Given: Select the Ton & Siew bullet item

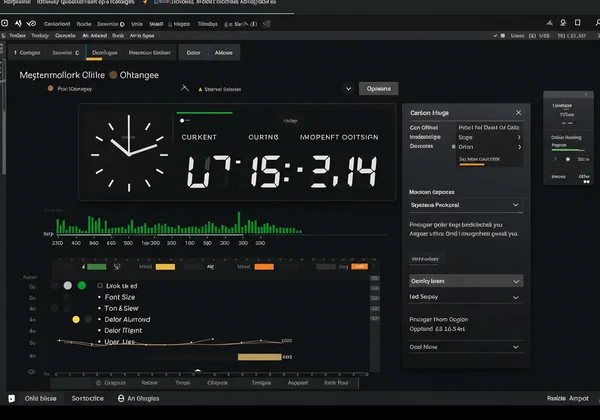Looking at the screenshot, I should [118, 308].
